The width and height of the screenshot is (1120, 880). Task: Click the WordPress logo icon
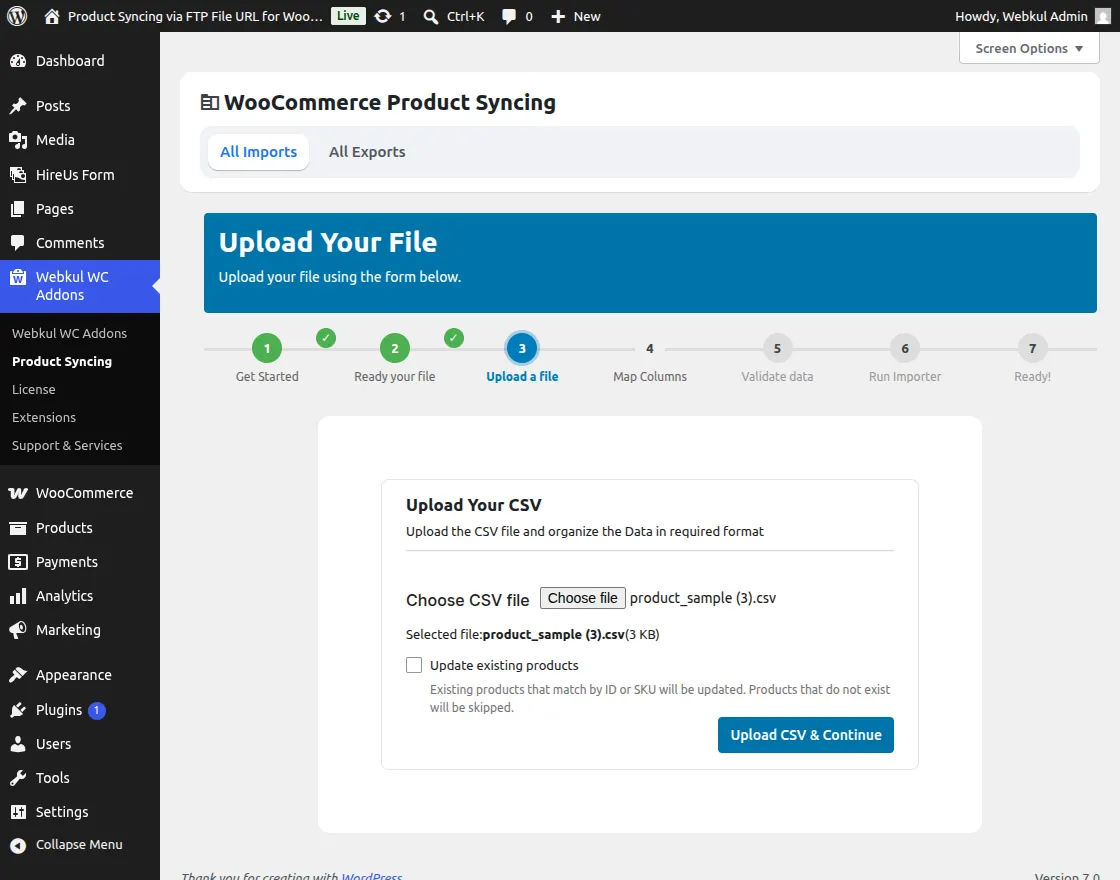pyautogui.click(x=17, y=16)
